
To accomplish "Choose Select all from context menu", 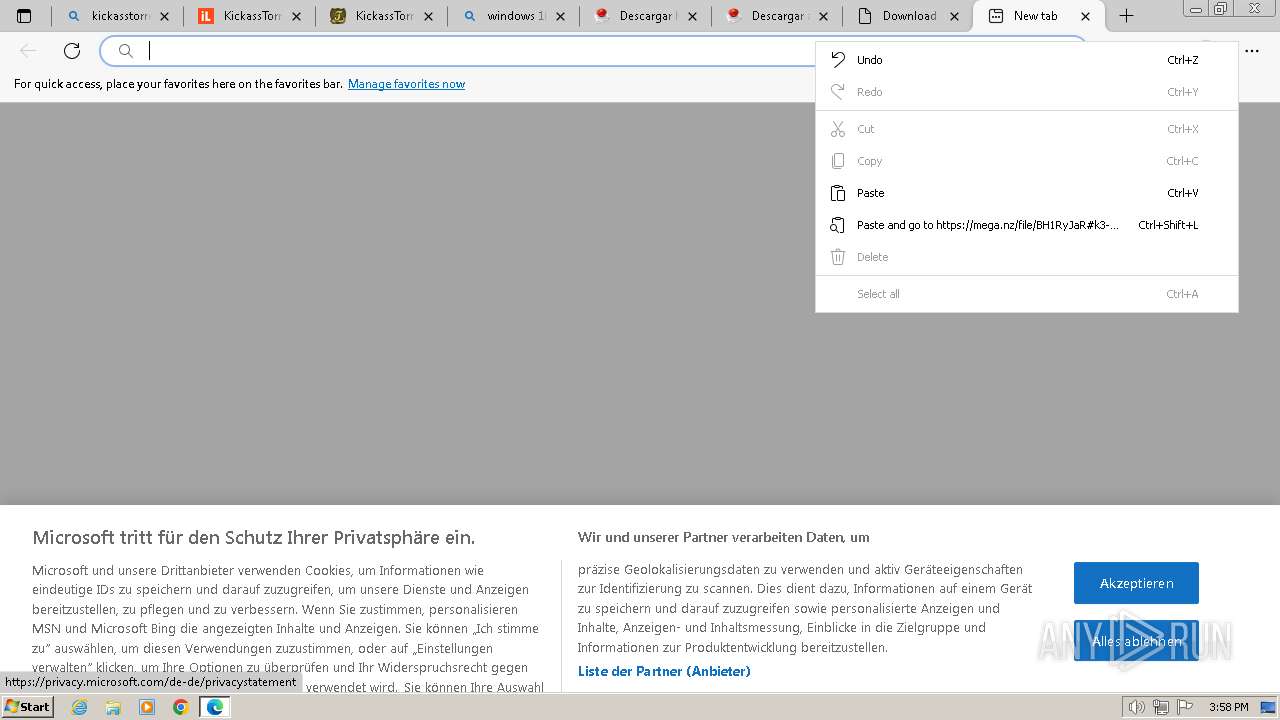I will click(1027, 294).
